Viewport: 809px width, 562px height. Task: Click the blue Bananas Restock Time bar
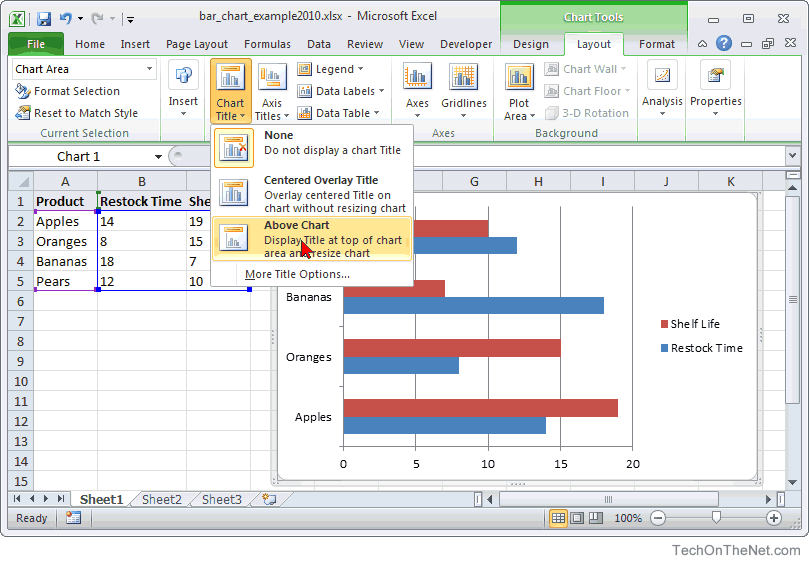474,306
